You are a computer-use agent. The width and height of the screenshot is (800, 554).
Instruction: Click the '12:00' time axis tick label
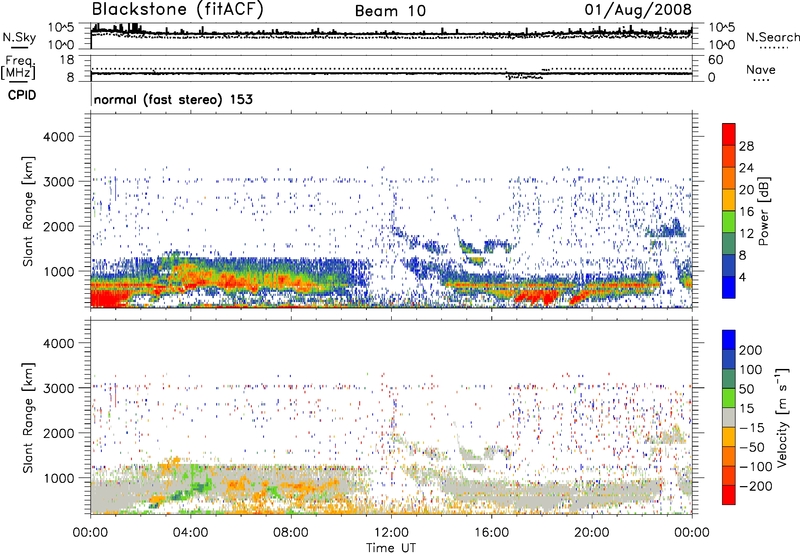click(391, 533)
